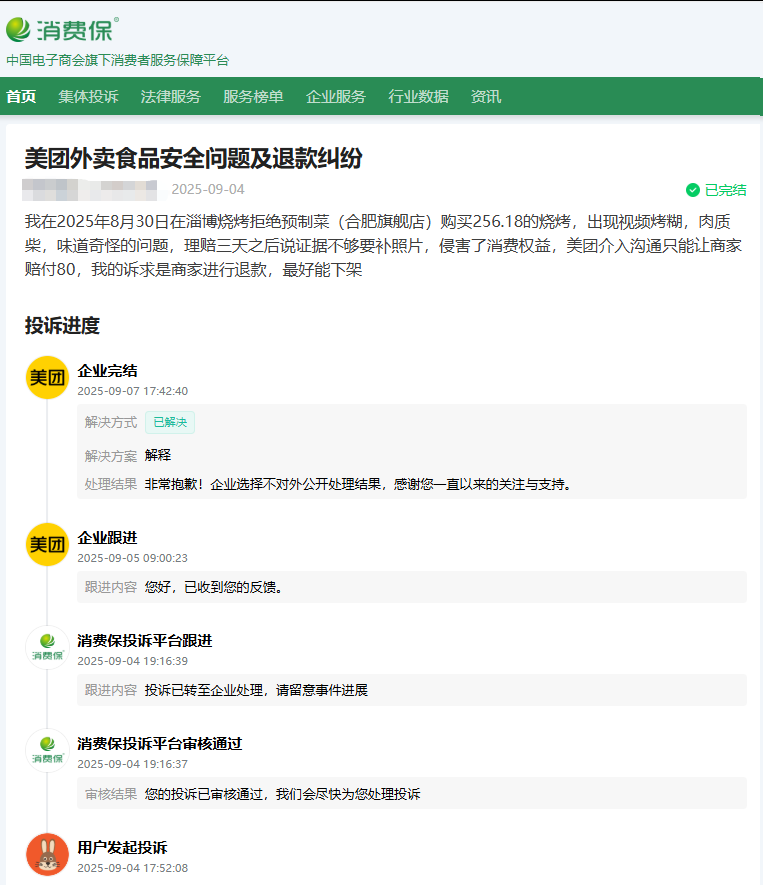
Task: Open 企业服务 navigation item
Action: (336, 97)
